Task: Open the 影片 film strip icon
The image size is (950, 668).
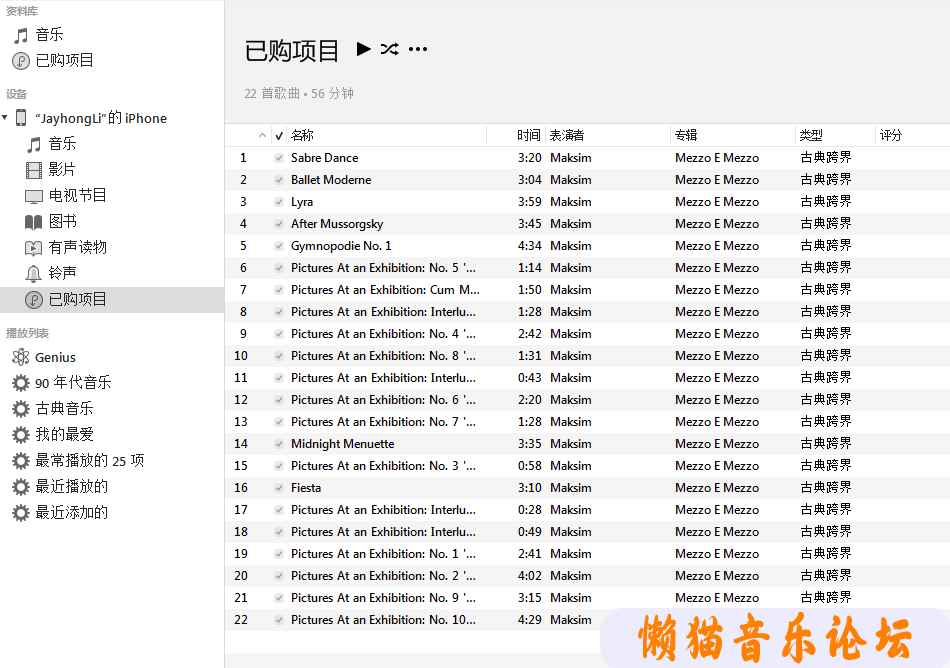Action: [34, 170]
